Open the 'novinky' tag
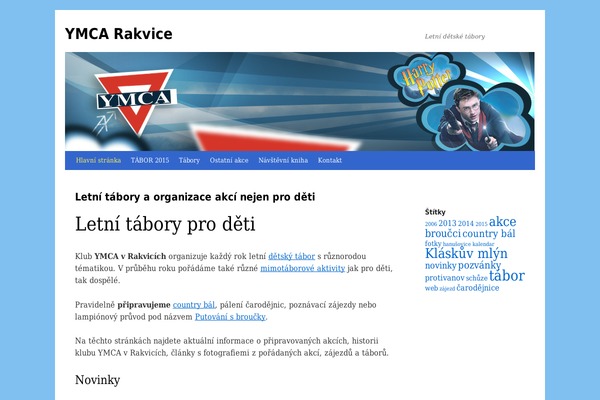This screenshot has height=400, width=600. coord(440,266)
